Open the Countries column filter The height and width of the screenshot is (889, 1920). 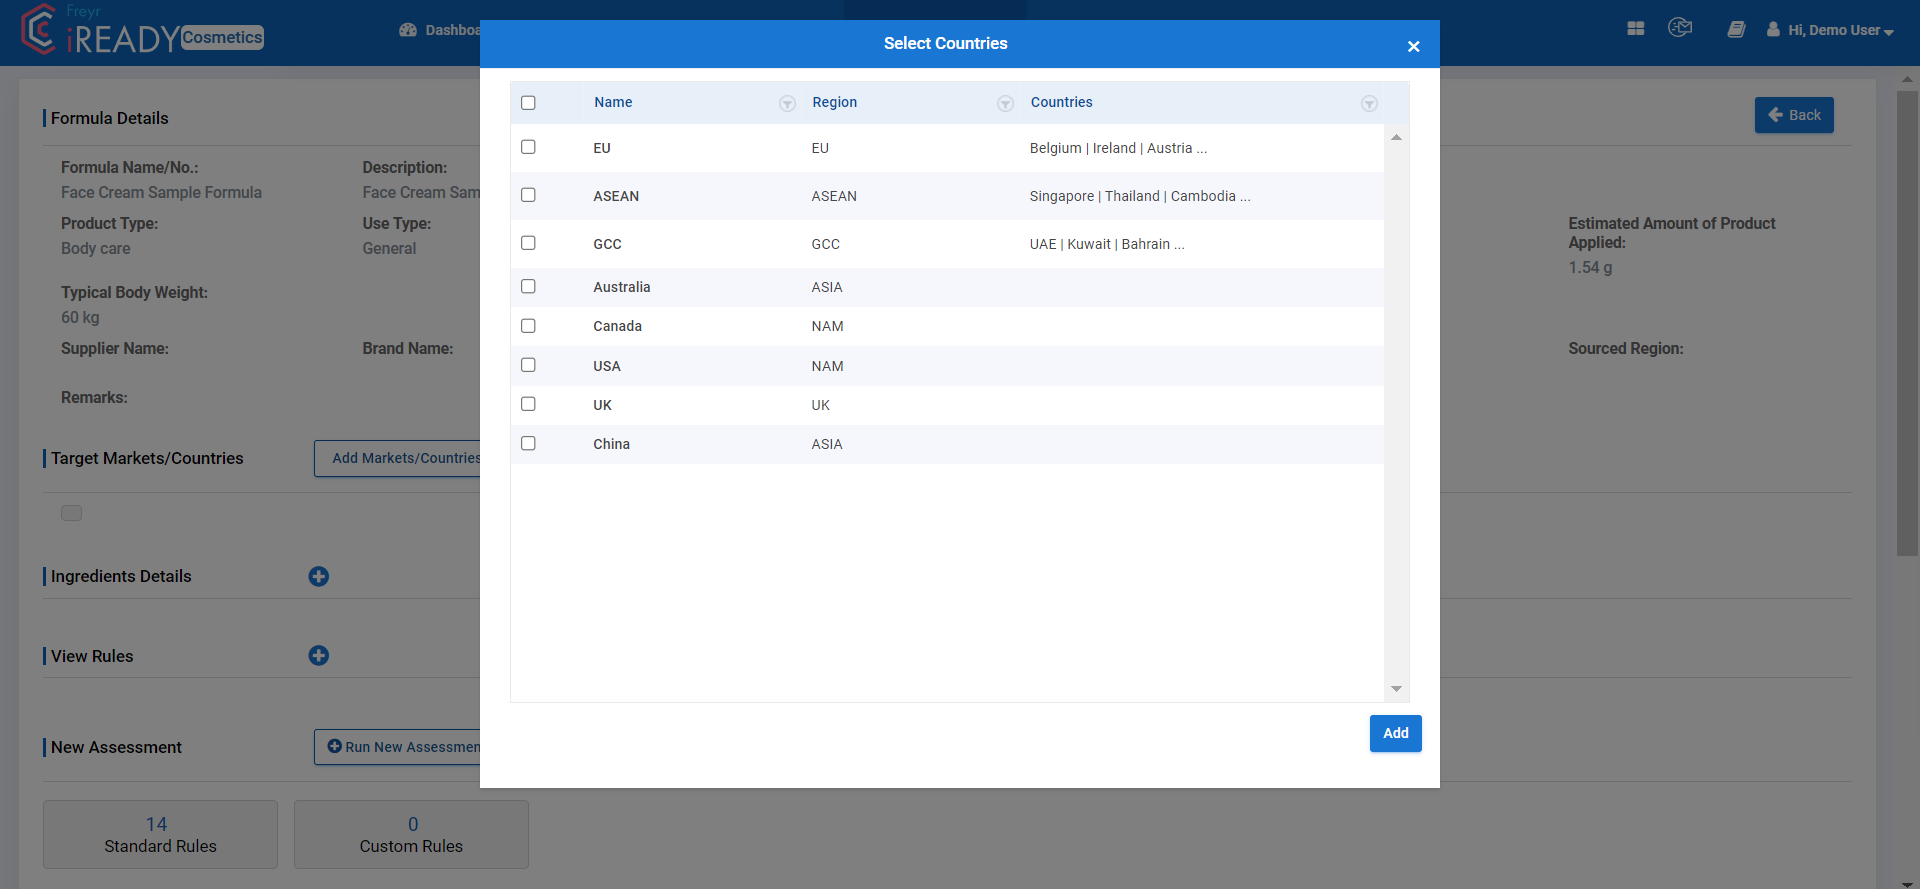[1369, 104]
